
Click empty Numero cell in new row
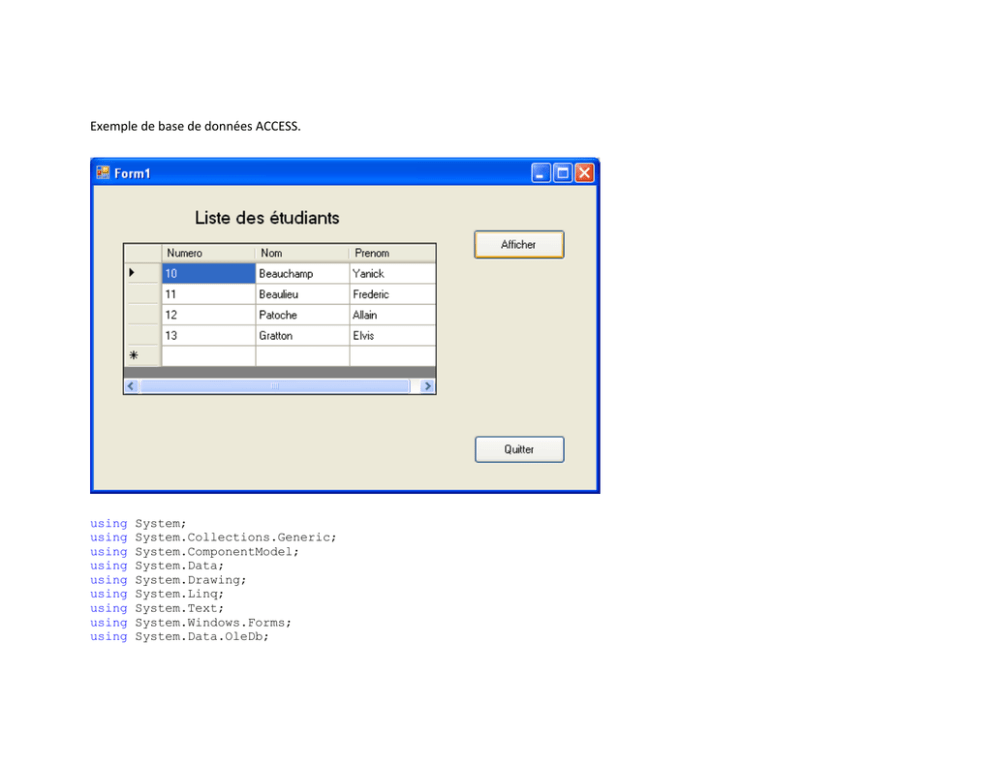click(x=209, y=356)
